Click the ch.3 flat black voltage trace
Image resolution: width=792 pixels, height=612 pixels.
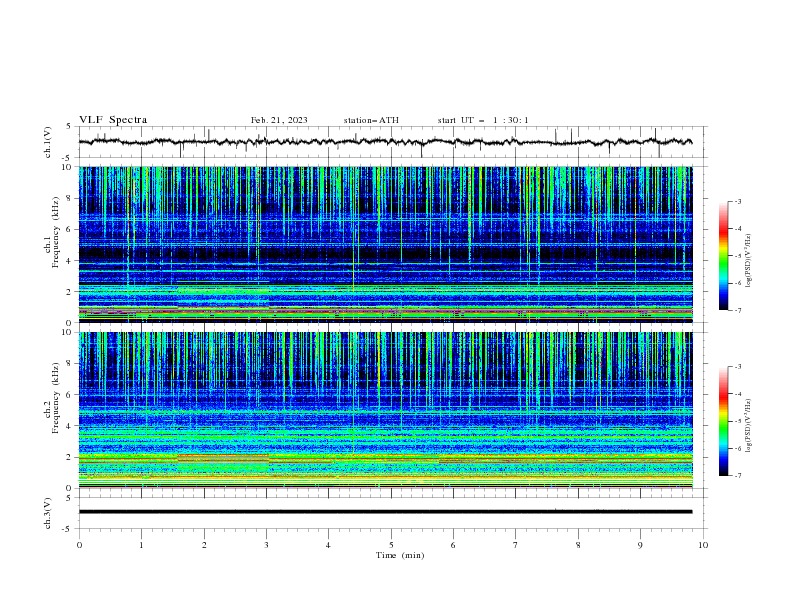(385, 512)
